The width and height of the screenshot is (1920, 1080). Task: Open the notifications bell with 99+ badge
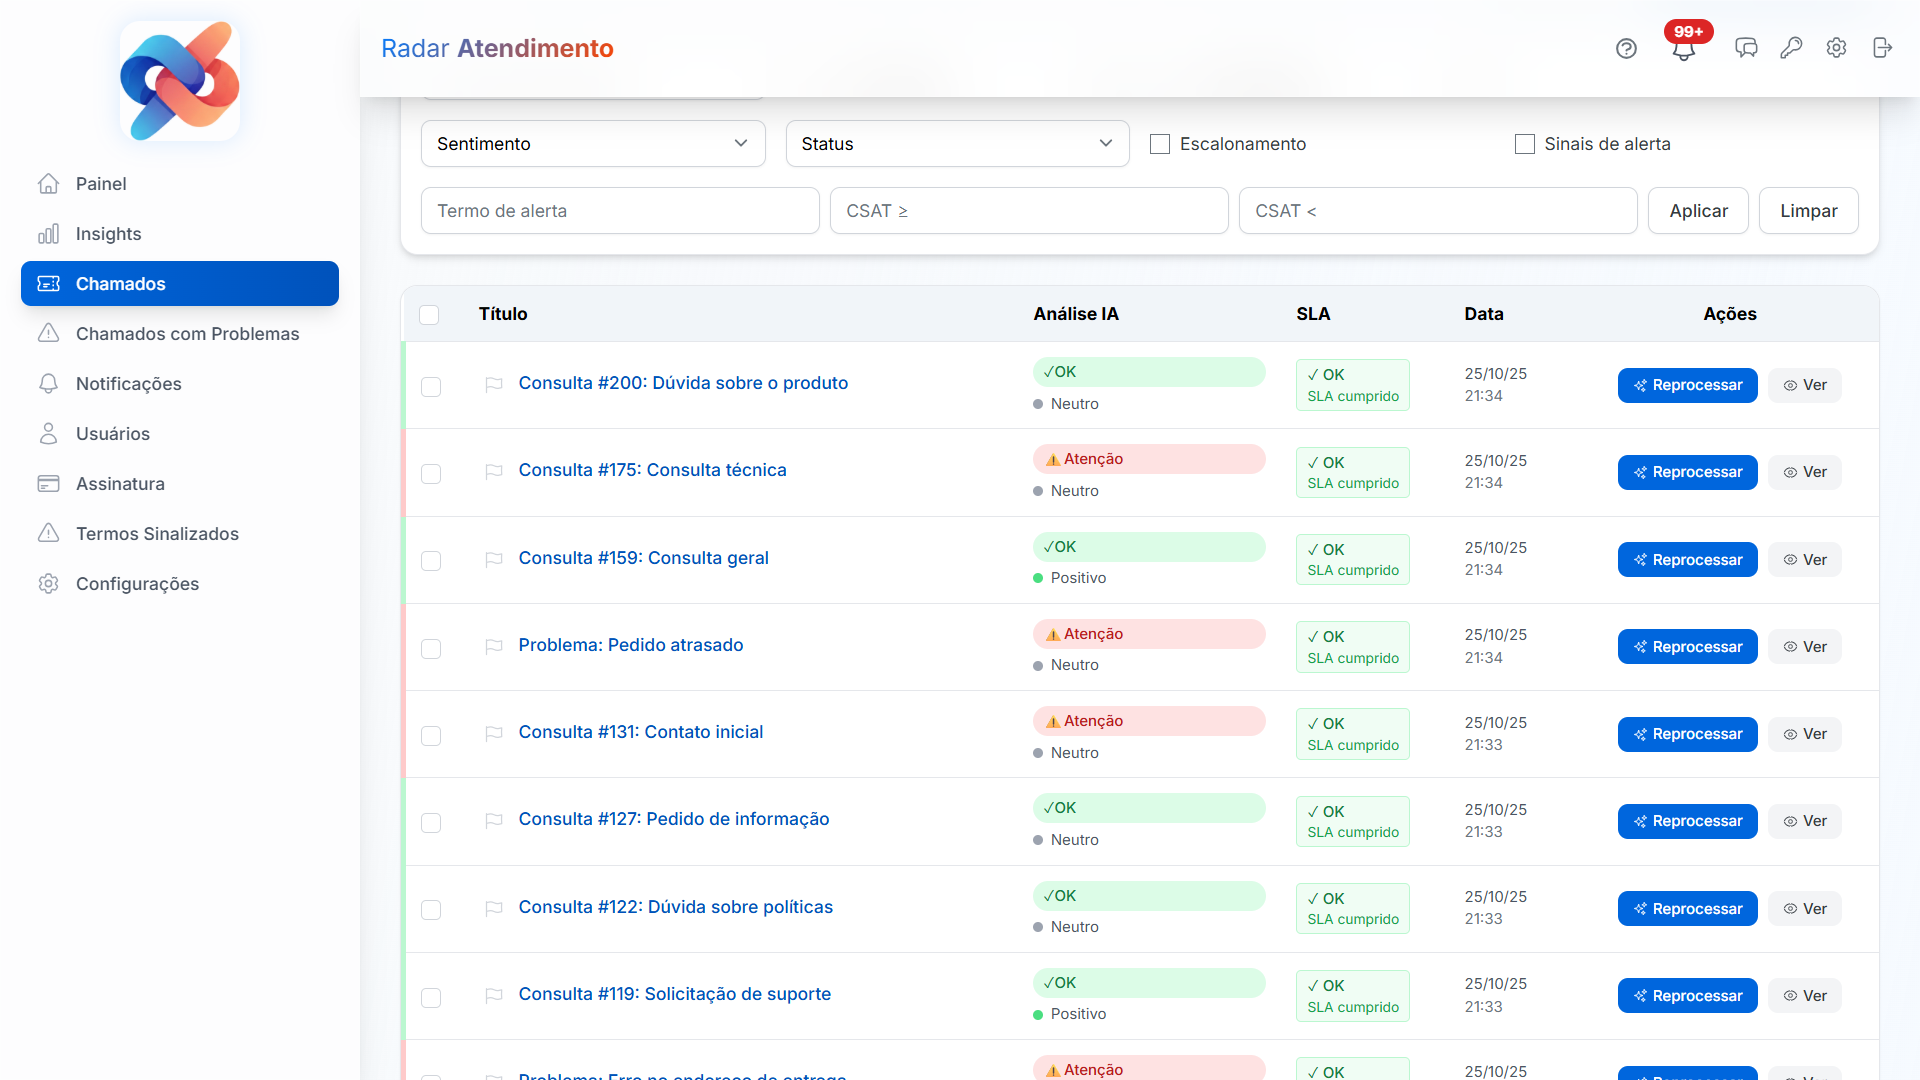(1683, 48)
